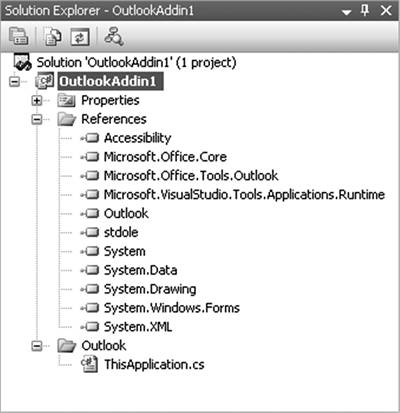Click the Show All Files icon
This screenshot has width=400, height=413.
[53, 36]
